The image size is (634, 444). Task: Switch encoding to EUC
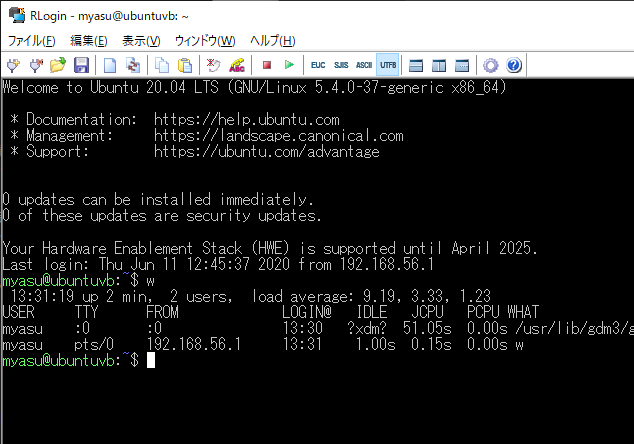point(318,65)
